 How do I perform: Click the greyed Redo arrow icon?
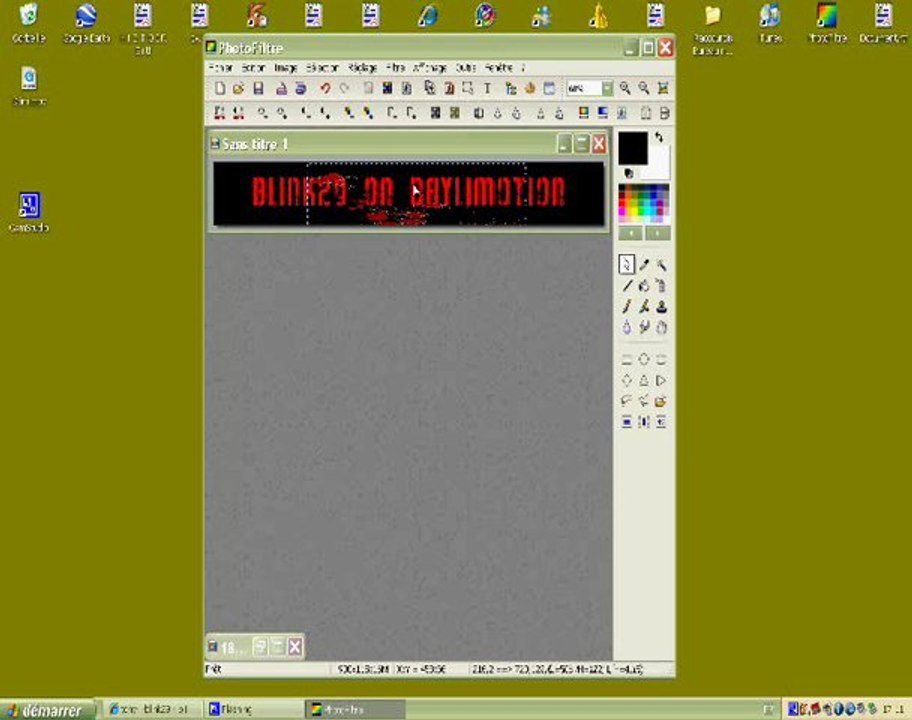pyautogui.click(x=345, y=88)
